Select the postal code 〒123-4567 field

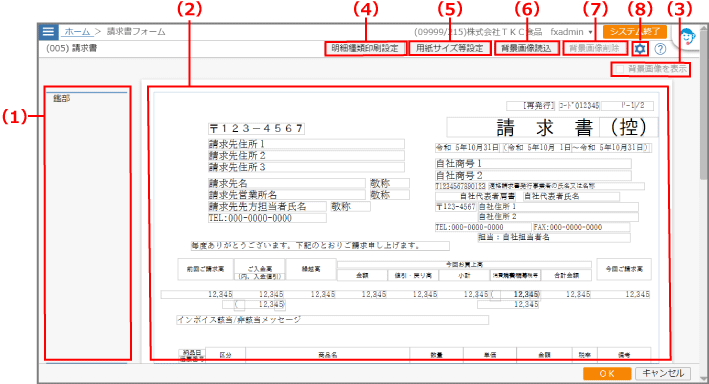point(256,128)
